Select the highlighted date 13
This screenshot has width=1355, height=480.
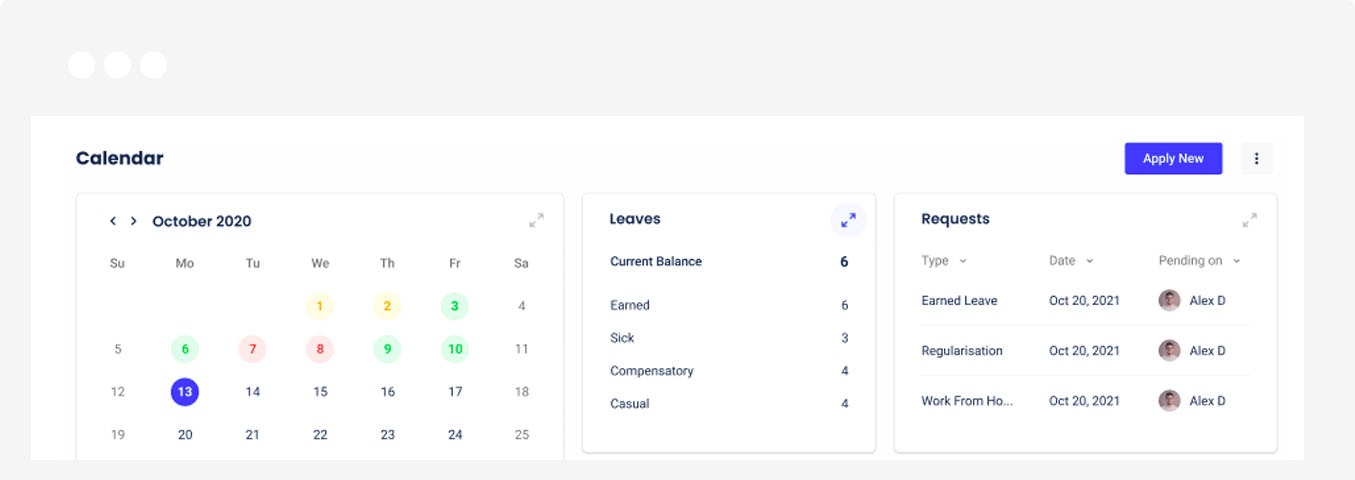pos(185,392)
